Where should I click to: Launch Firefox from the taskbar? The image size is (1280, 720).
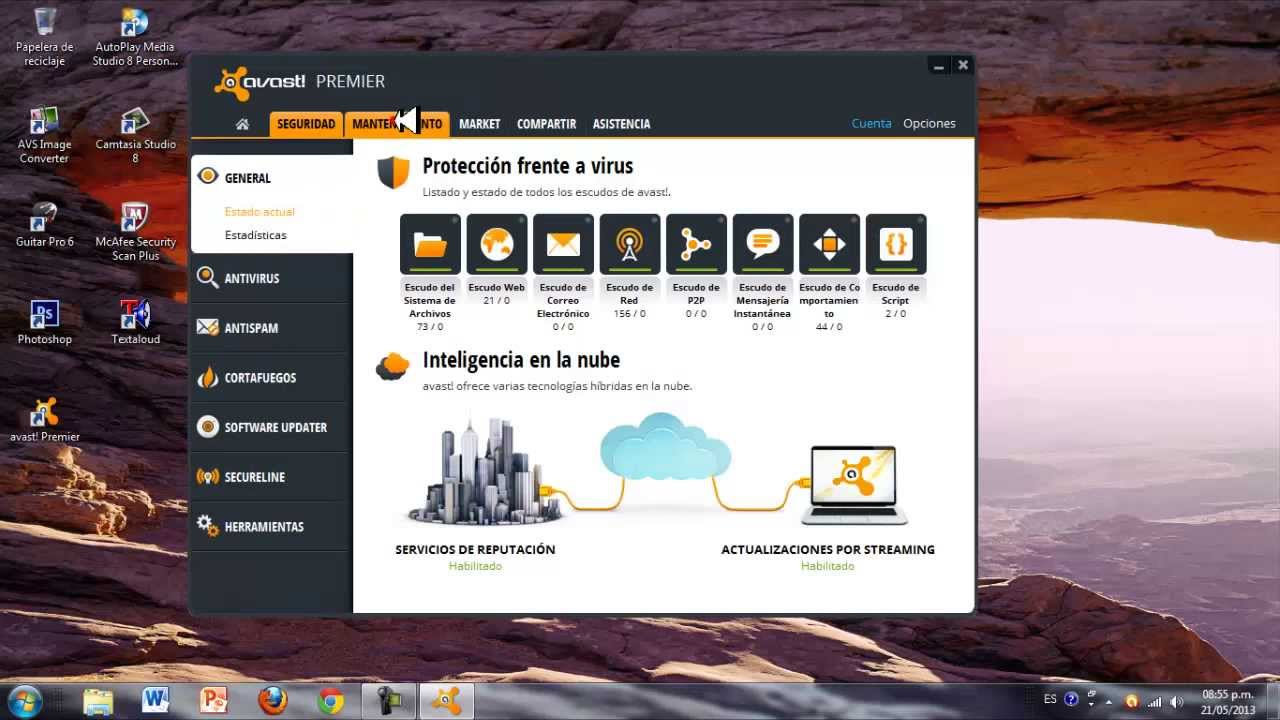click(272, 700)
